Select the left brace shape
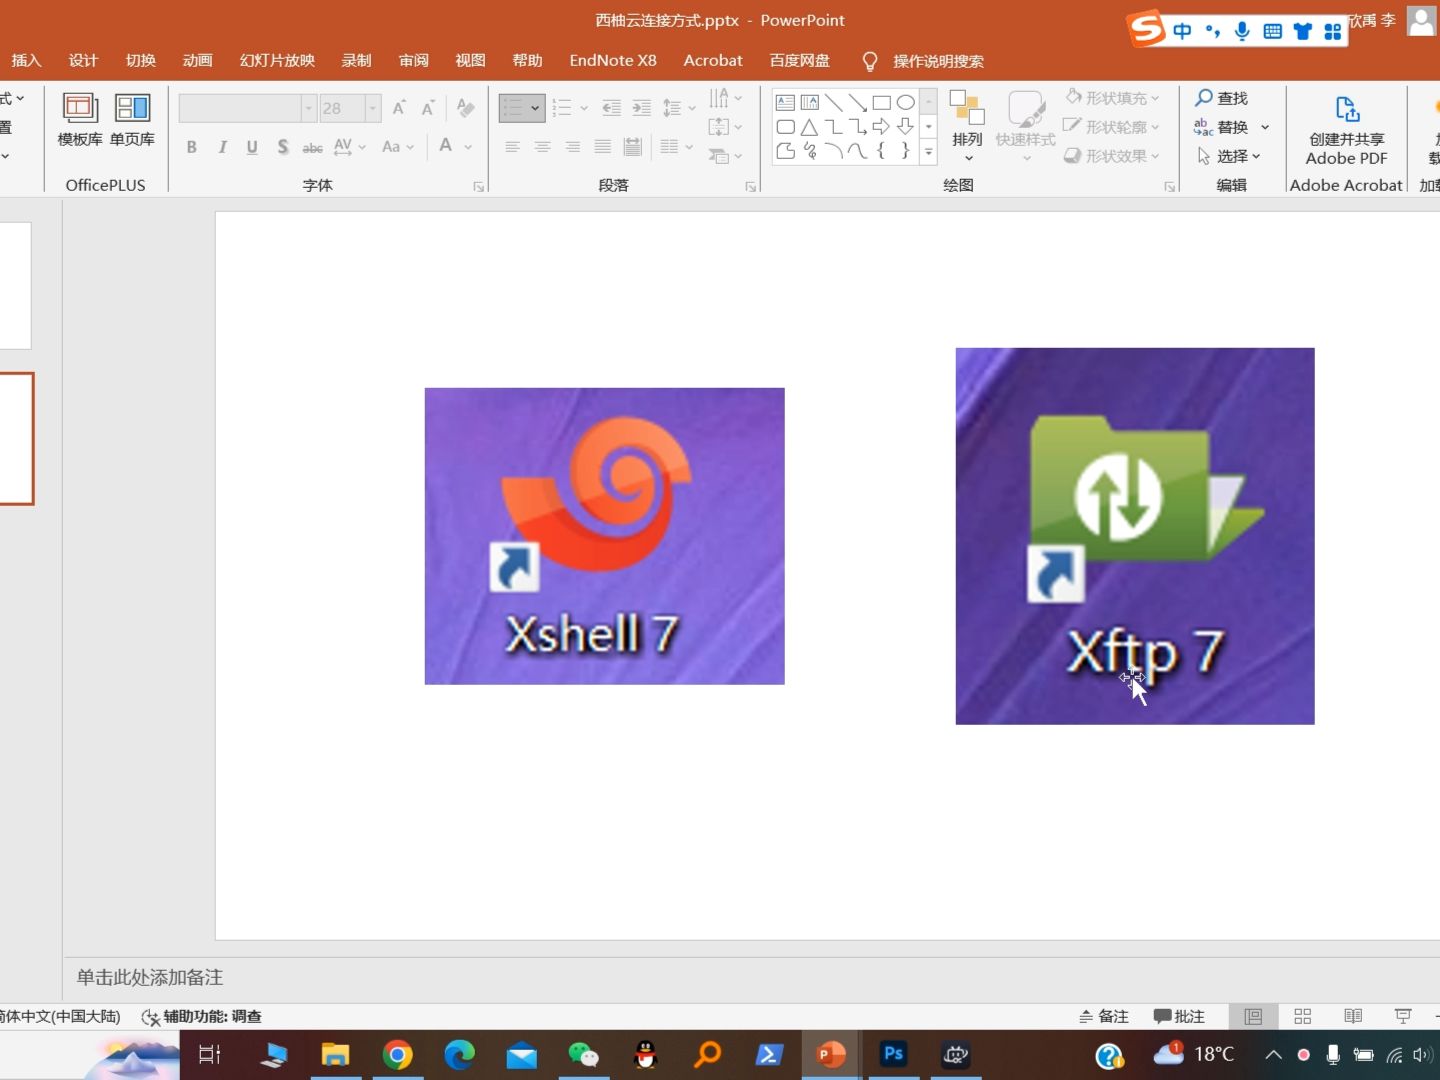 click(881, 151)
